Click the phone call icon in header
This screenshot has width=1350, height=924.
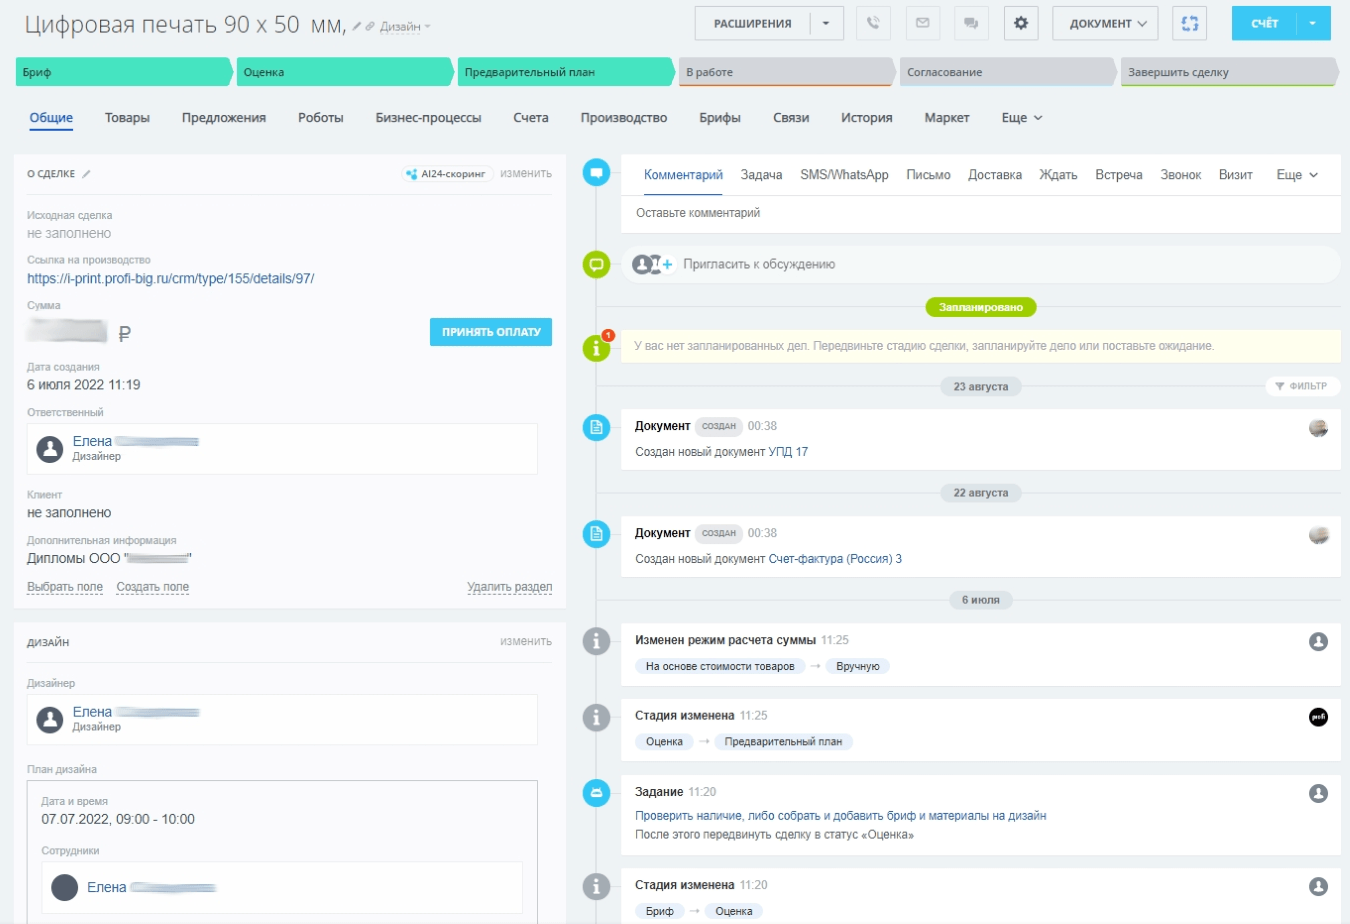873,24
